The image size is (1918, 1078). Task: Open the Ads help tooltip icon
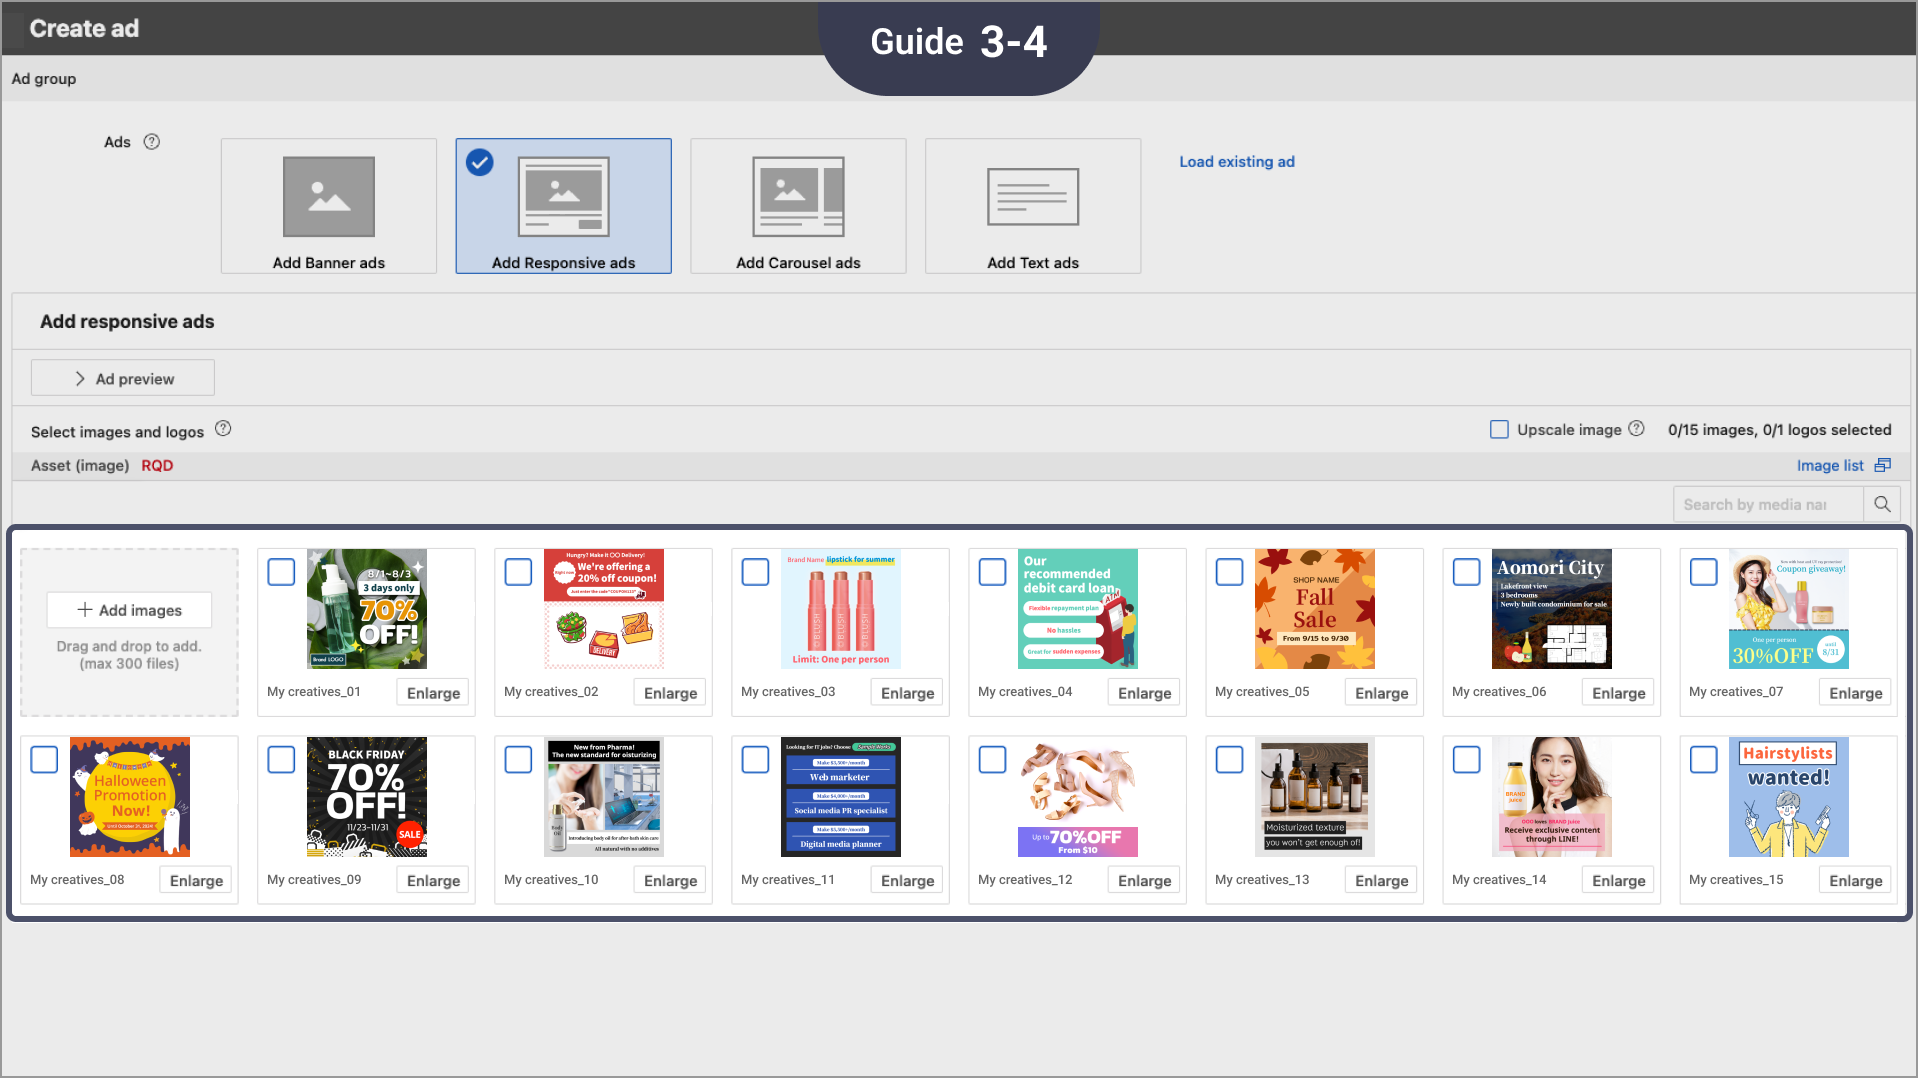pyautogui.click(x=152, y=141)
